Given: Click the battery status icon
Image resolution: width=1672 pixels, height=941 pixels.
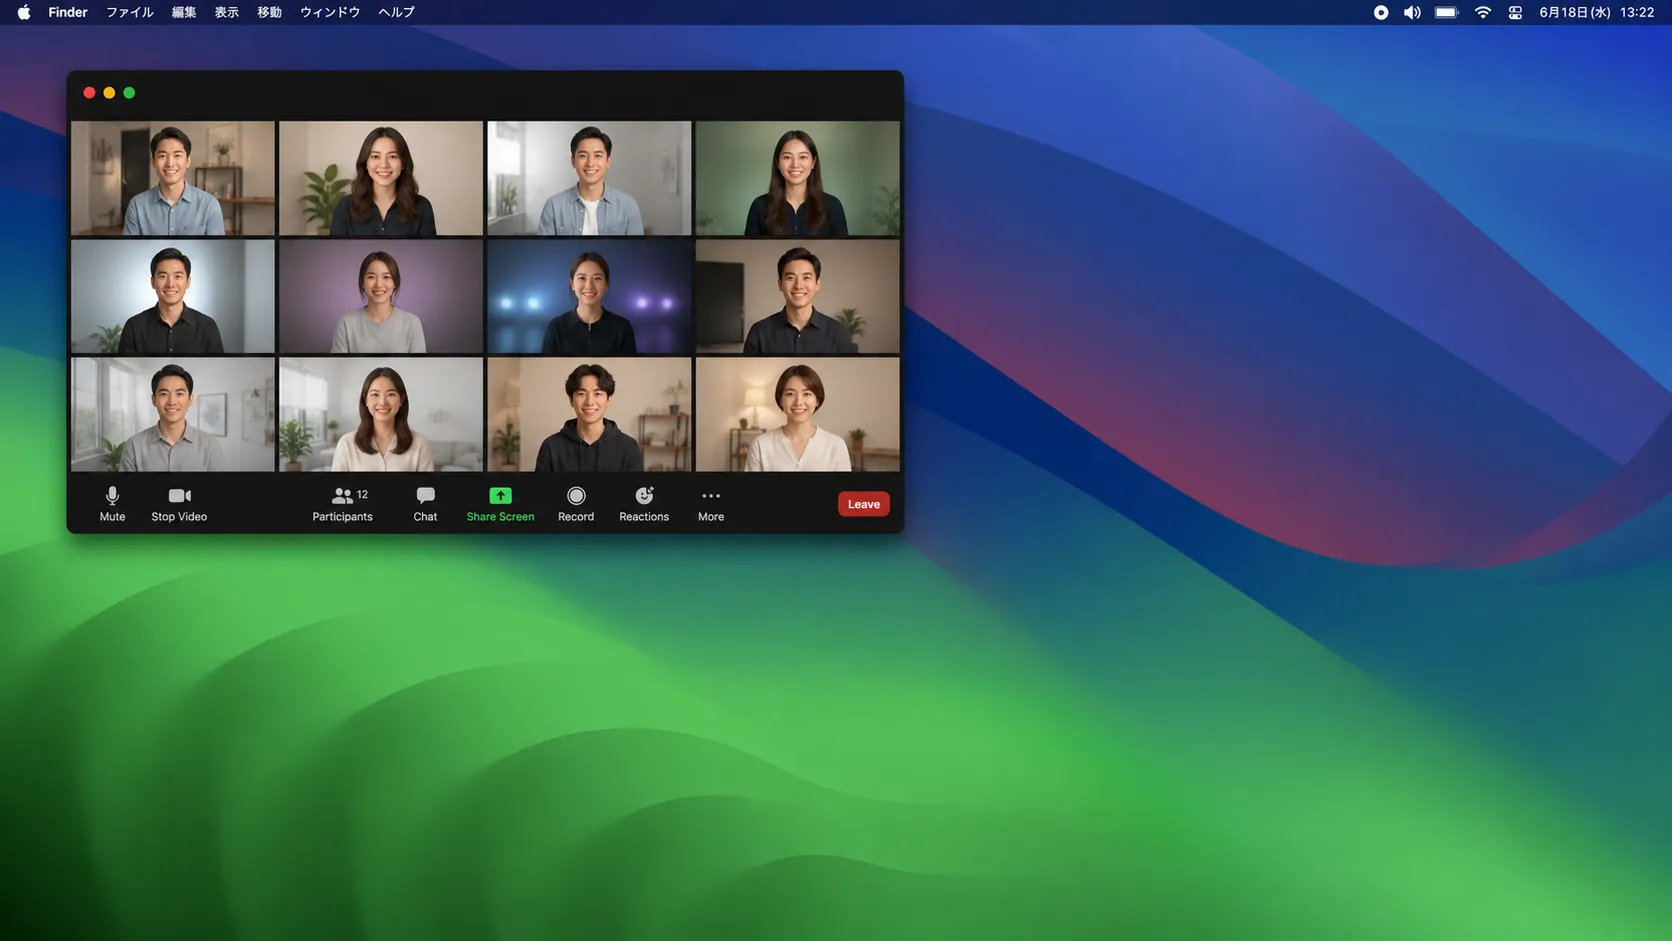Looking at the screenshot, I should click(x=1447, y=12).
